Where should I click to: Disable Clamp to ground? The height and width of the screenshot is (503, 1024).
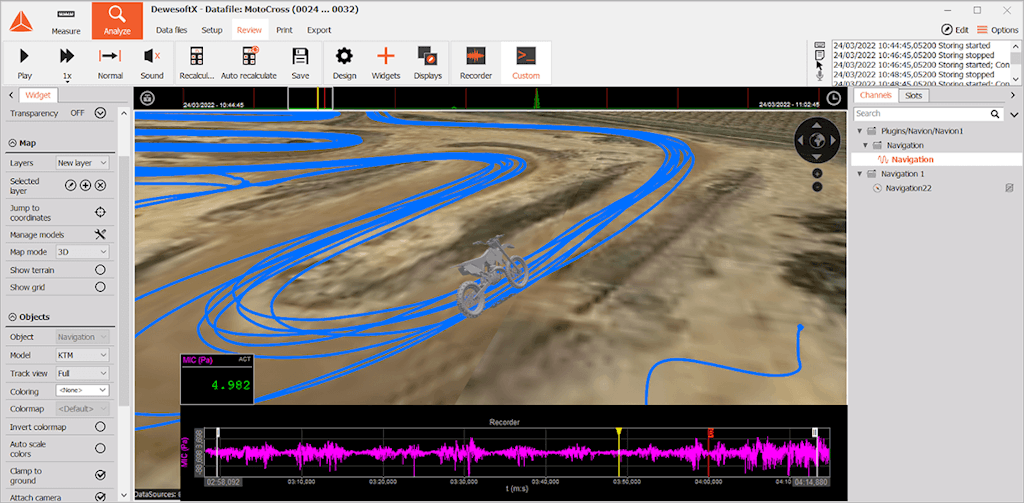click(101, 475)
